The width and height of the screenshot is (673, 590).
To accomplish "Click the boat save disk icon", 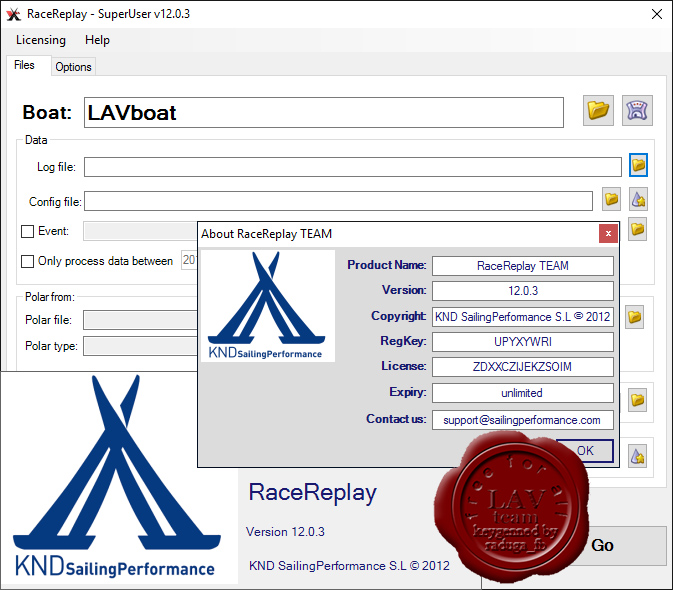I will point(637,110).
